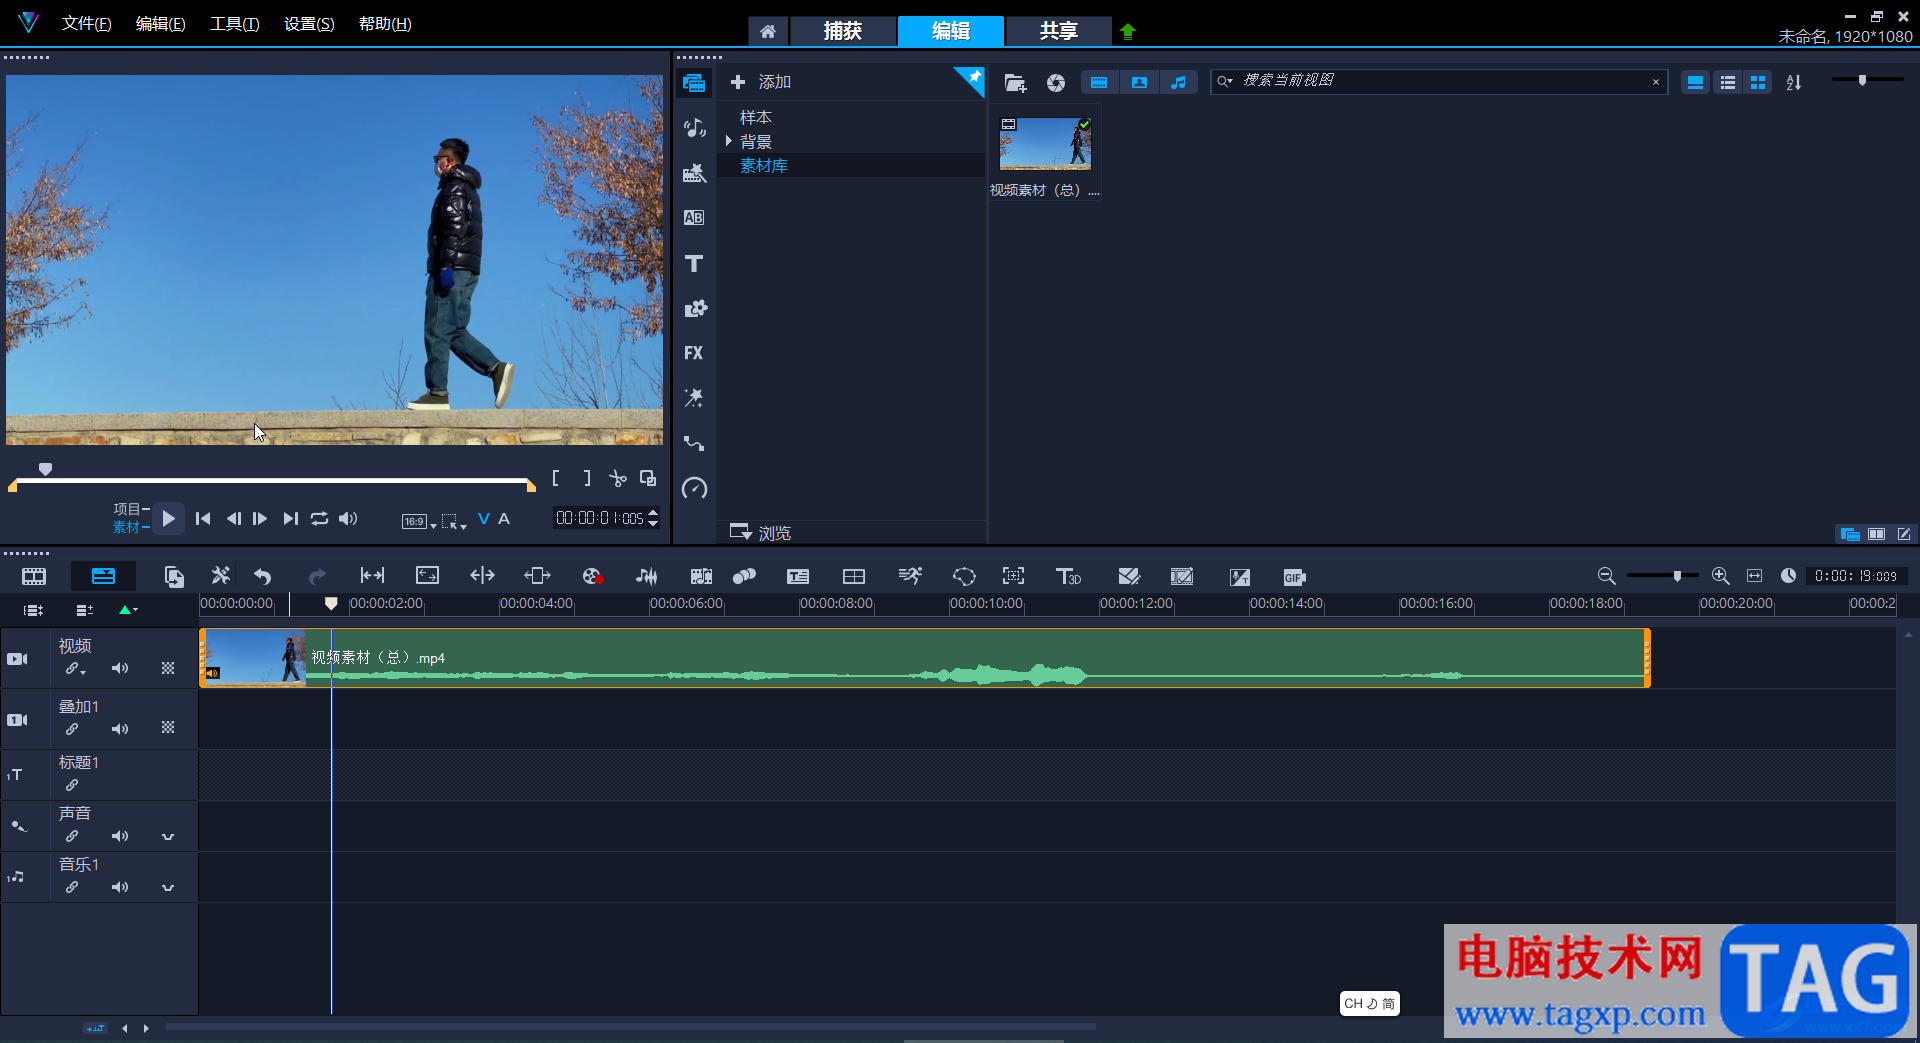Open the 设置(S) menu

click(309, 24)
